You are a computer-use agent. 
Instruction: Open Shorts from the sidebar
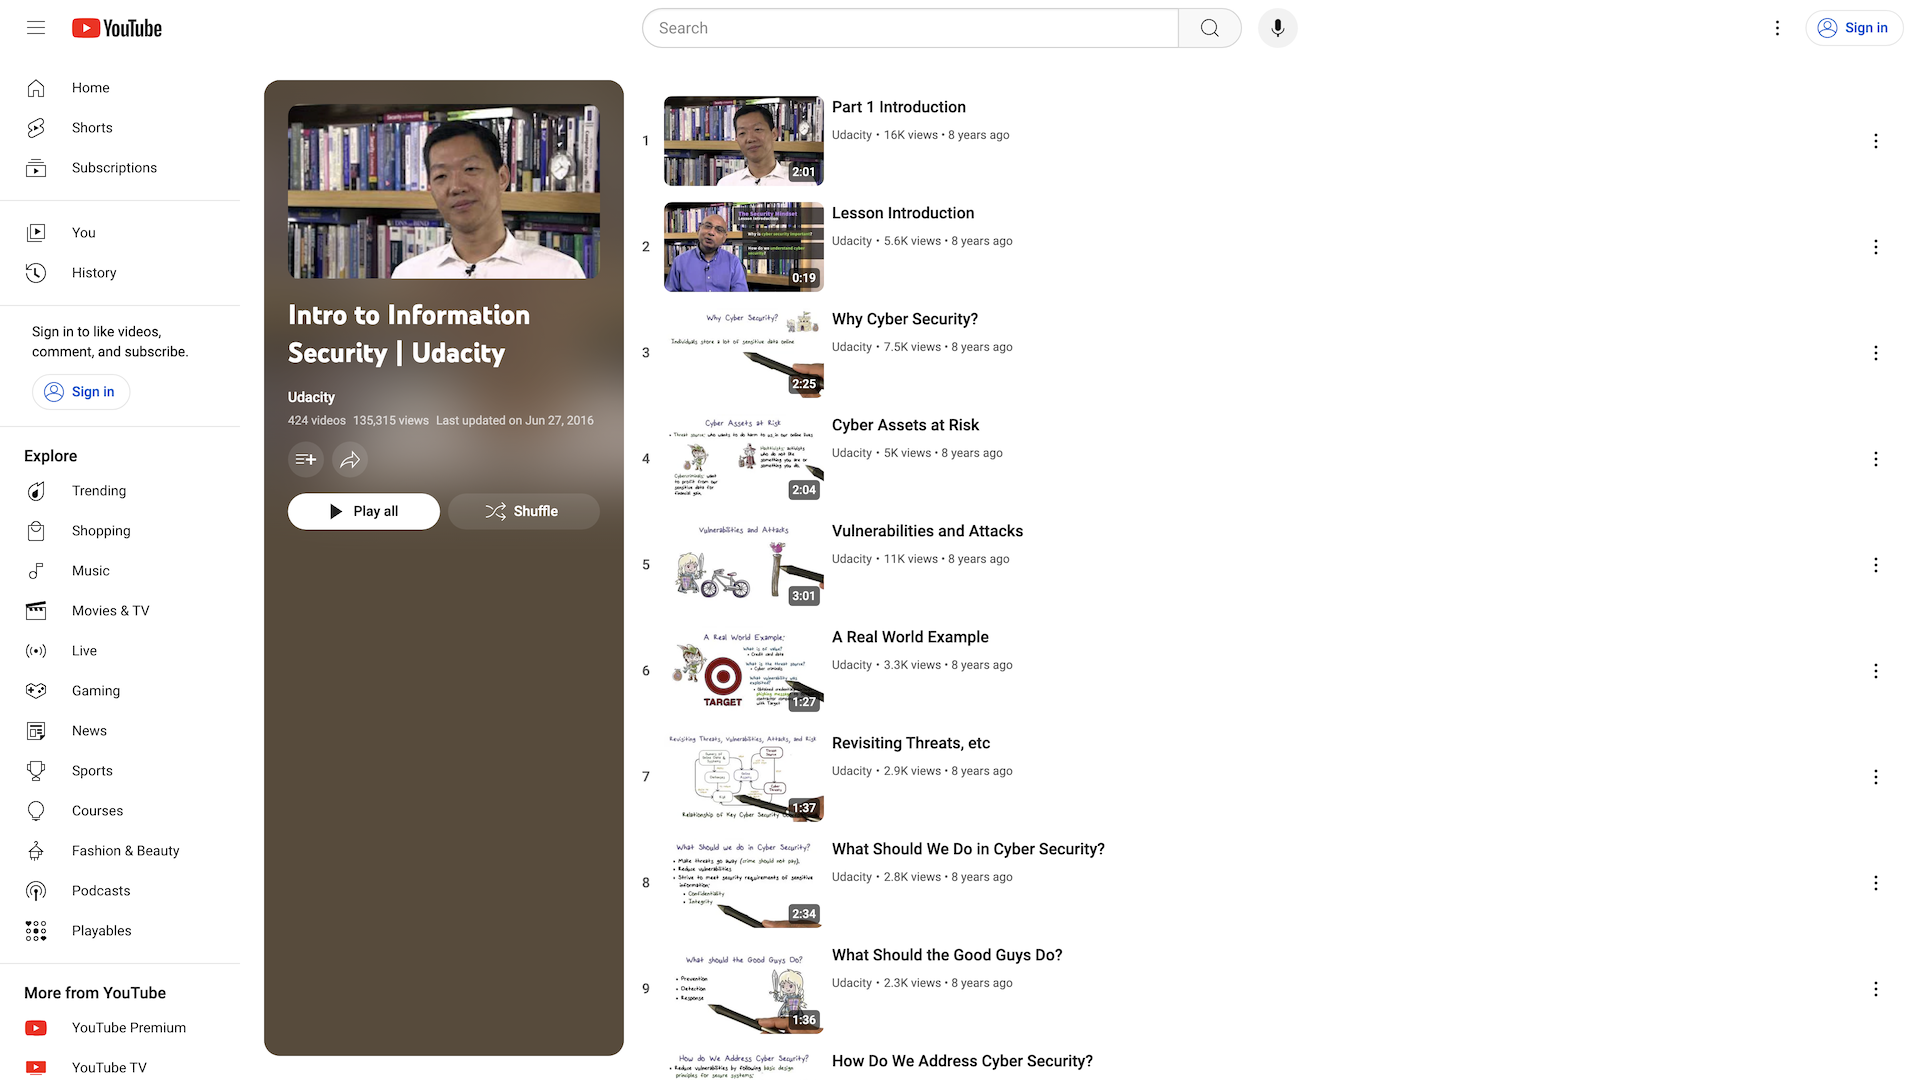[x=120, y=128]
